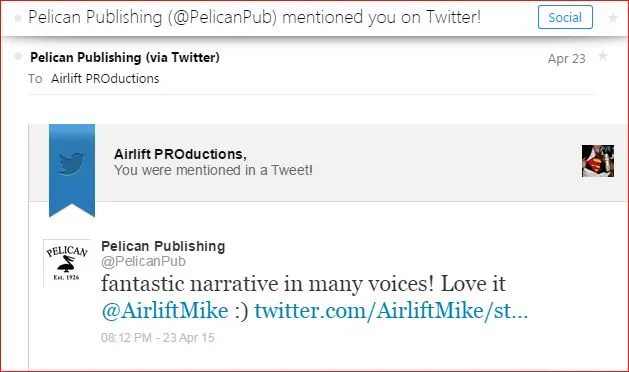Click the Pelican Publishing tweet author name
Image resolution: width=629 pixels, height=372 pixels.
pos(163,246)
